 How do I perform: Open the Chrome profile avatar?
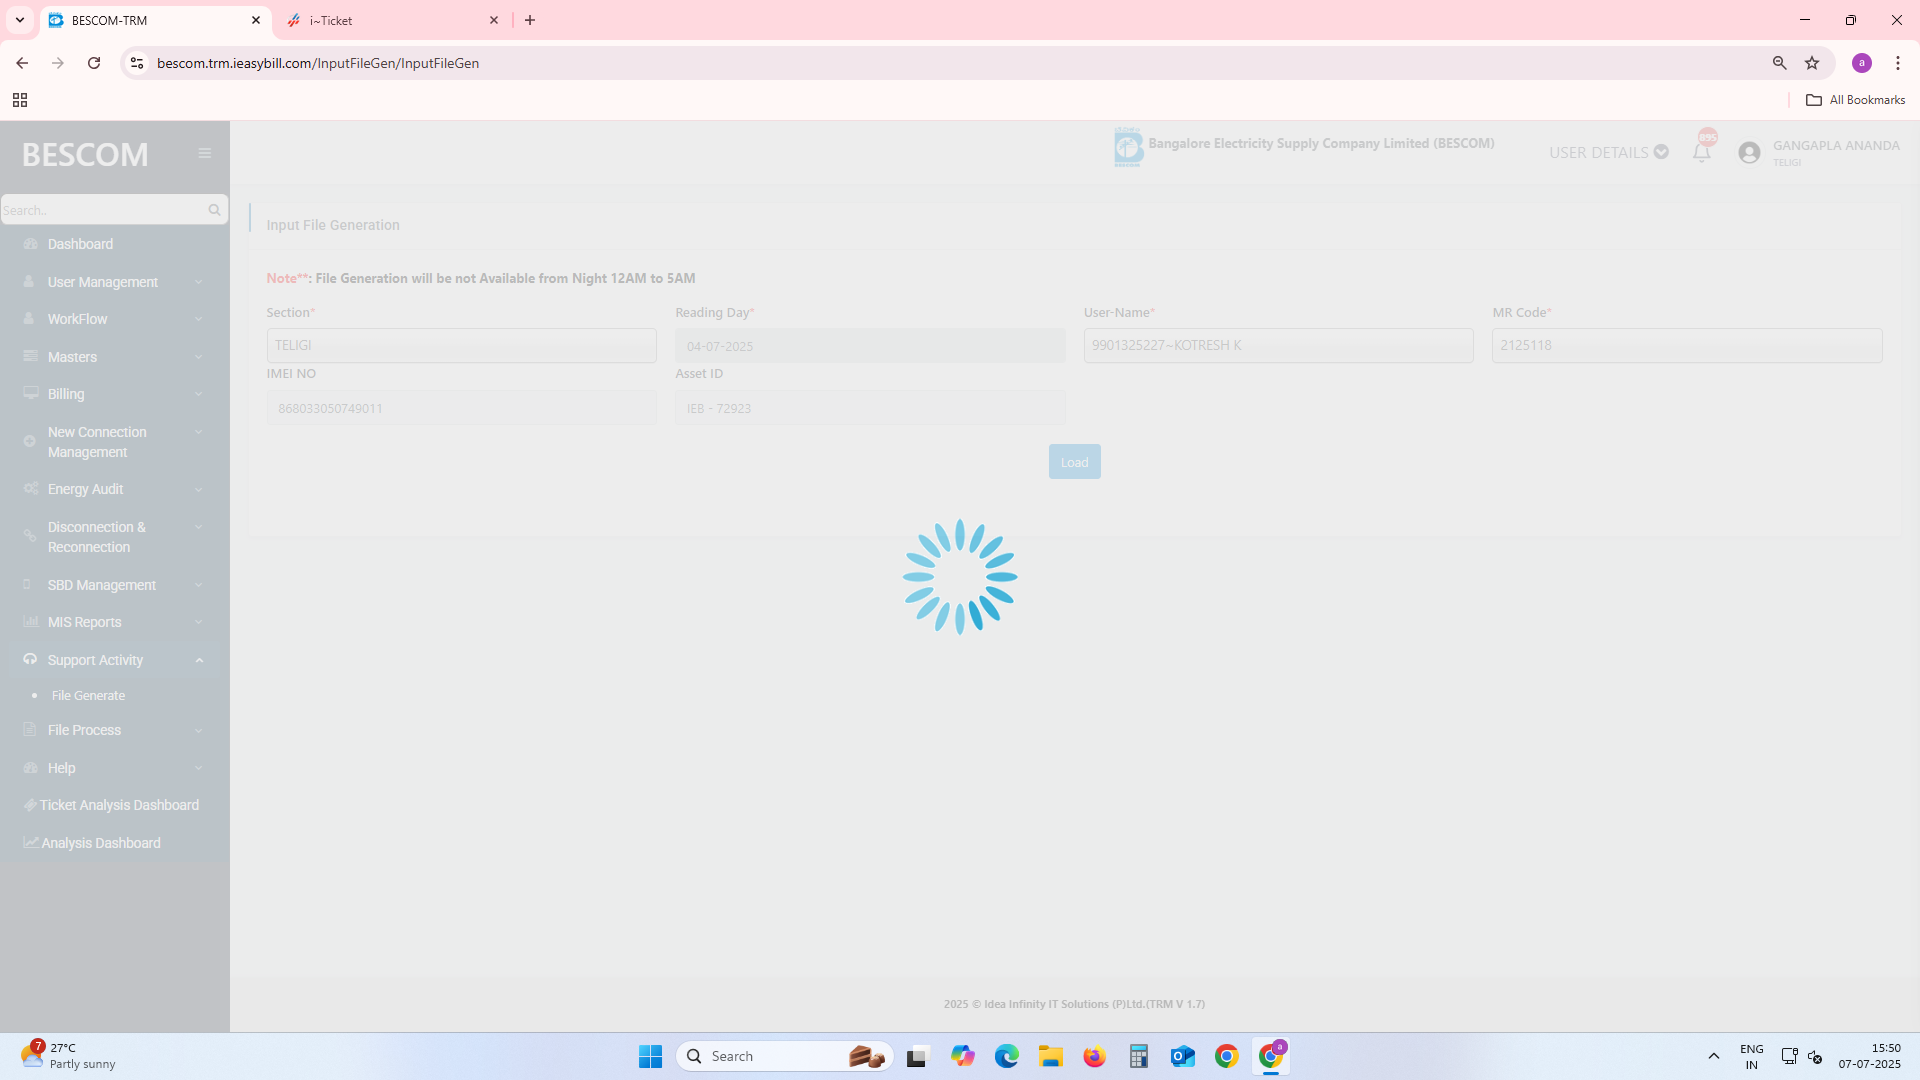pos(1861,63)
